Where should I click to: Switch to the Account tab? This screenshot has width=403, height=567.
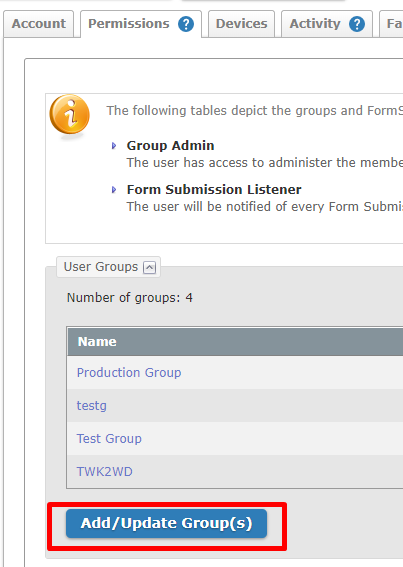coord(39,24)
